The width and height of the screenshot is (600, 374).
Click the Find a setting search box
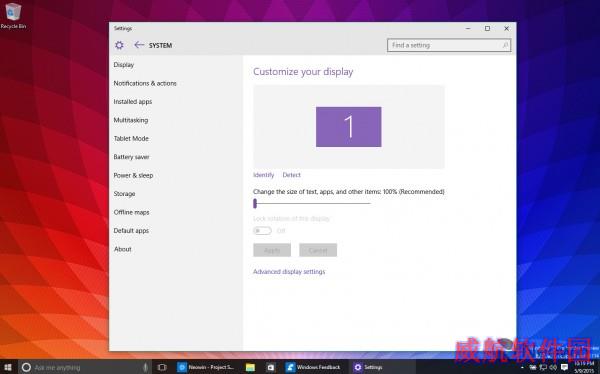coord(449,45)
